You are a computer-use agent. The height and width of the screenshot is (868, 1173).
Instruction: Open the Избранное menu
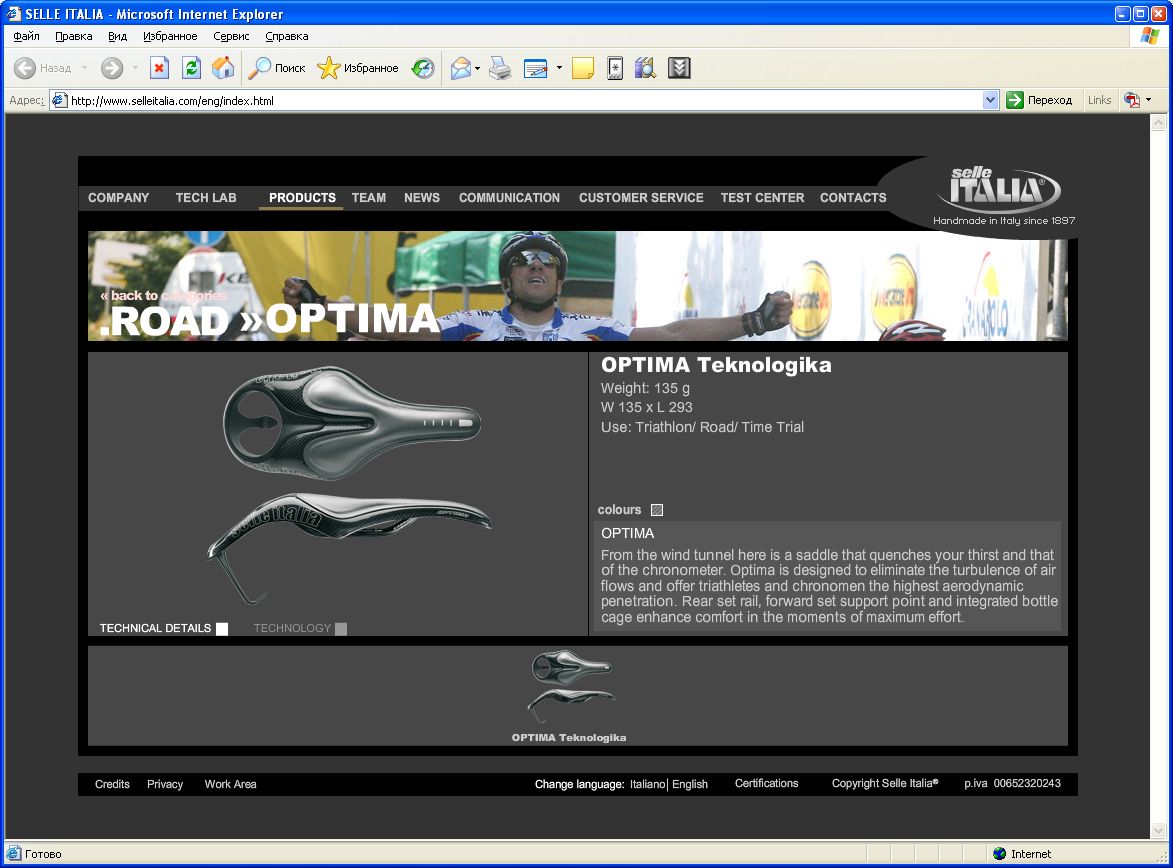tap(170, 36)
